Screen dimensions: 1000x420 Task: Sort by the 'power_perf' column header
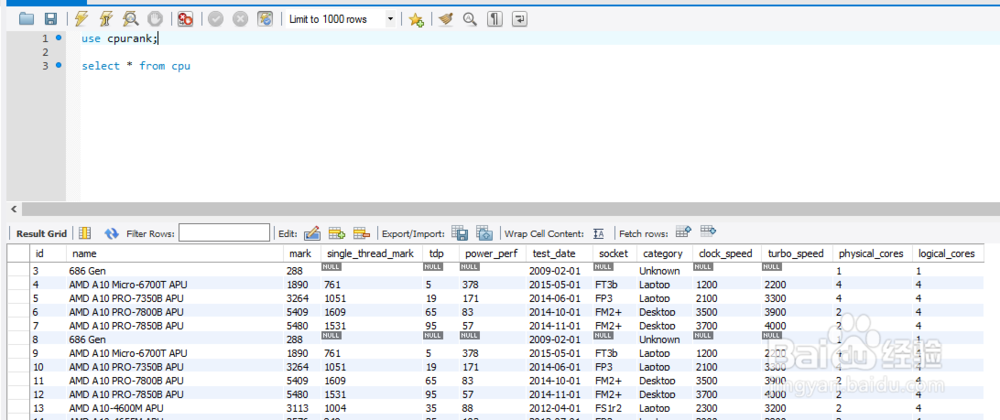pos(492,253)
